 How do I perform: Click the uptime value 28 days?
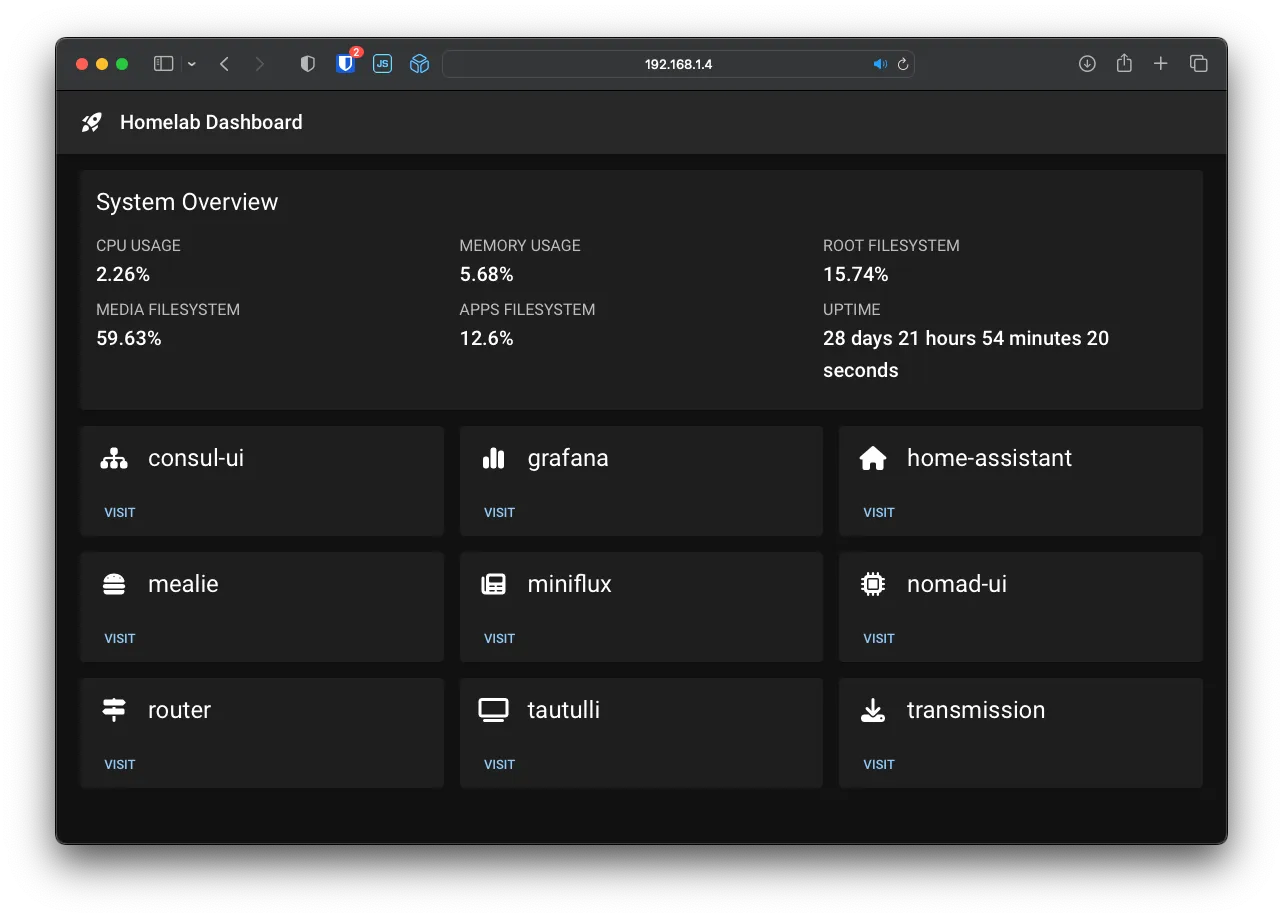966,354
